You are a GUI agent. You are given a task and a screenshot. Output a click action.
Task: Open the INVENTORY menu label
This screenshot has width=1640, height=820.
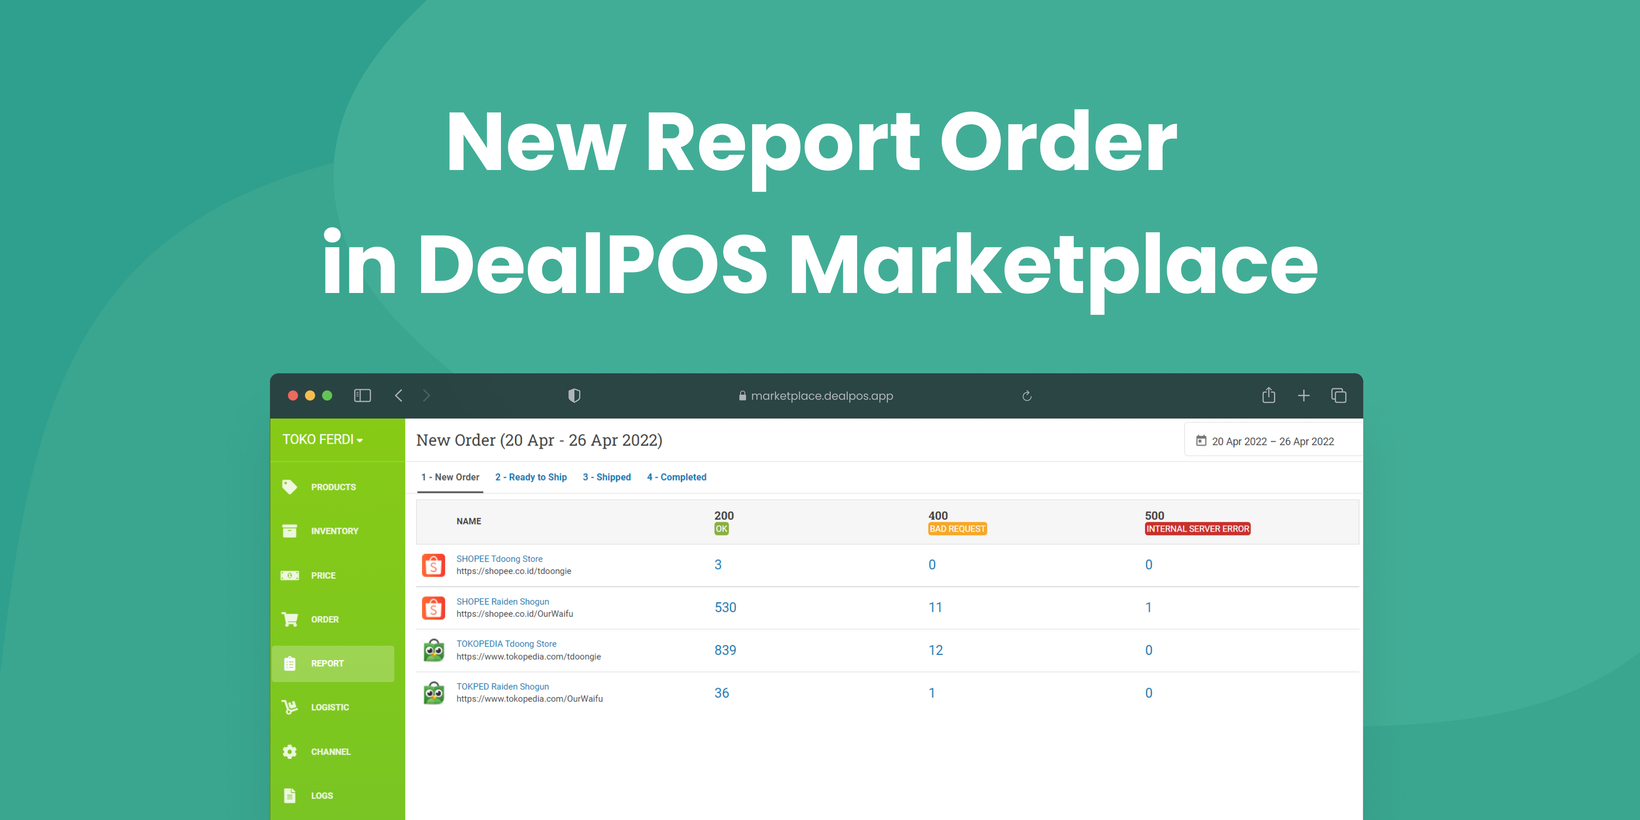(335, 531)
